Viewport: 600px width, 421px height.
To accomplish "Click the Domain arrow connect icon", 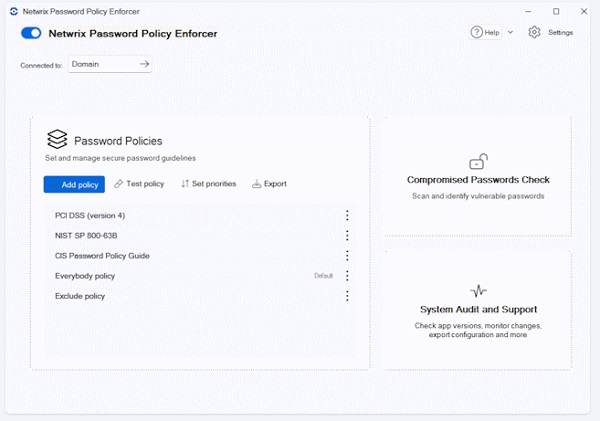I will coord(144,64).
